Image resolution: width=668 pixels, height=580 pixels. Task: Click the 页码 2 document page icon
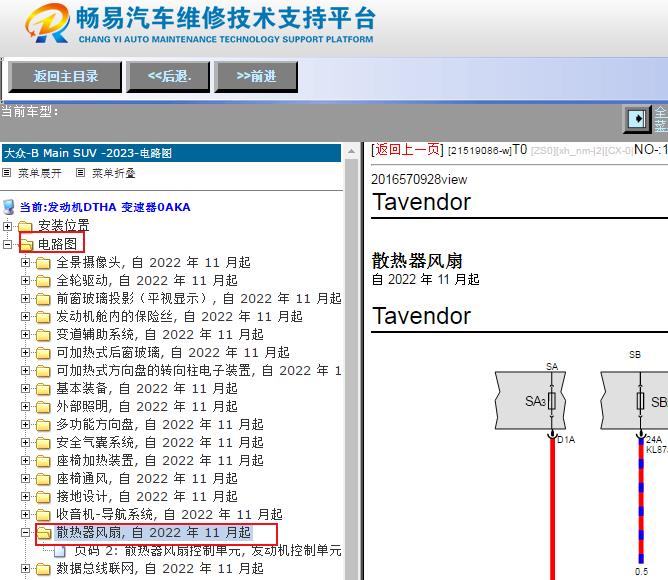tap(60, 551)
